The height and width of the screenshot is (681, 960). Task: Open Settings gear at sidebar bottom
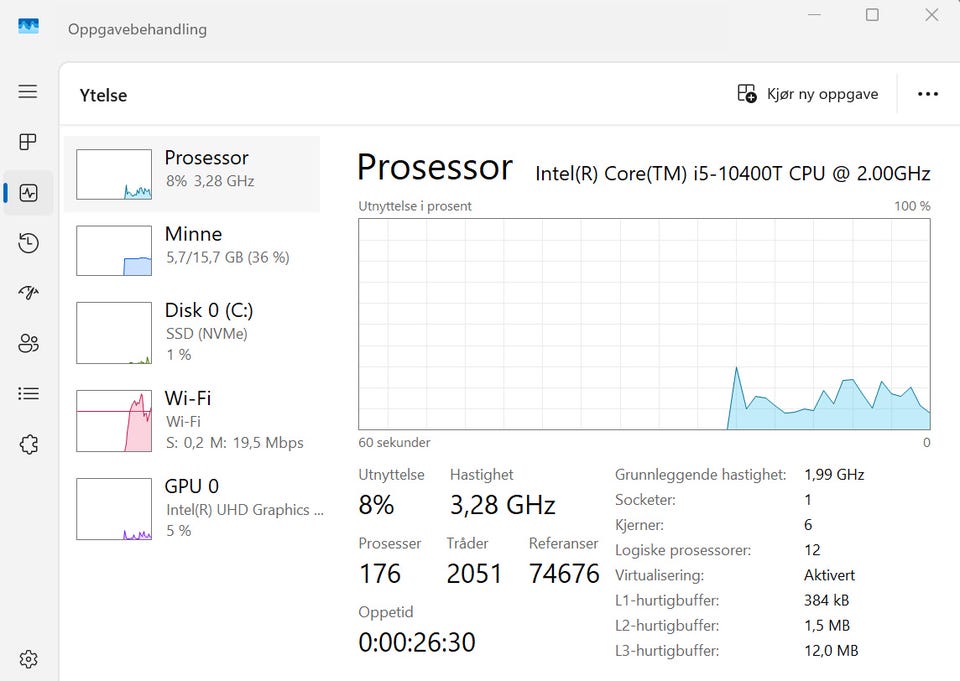(x=28, y=660)
